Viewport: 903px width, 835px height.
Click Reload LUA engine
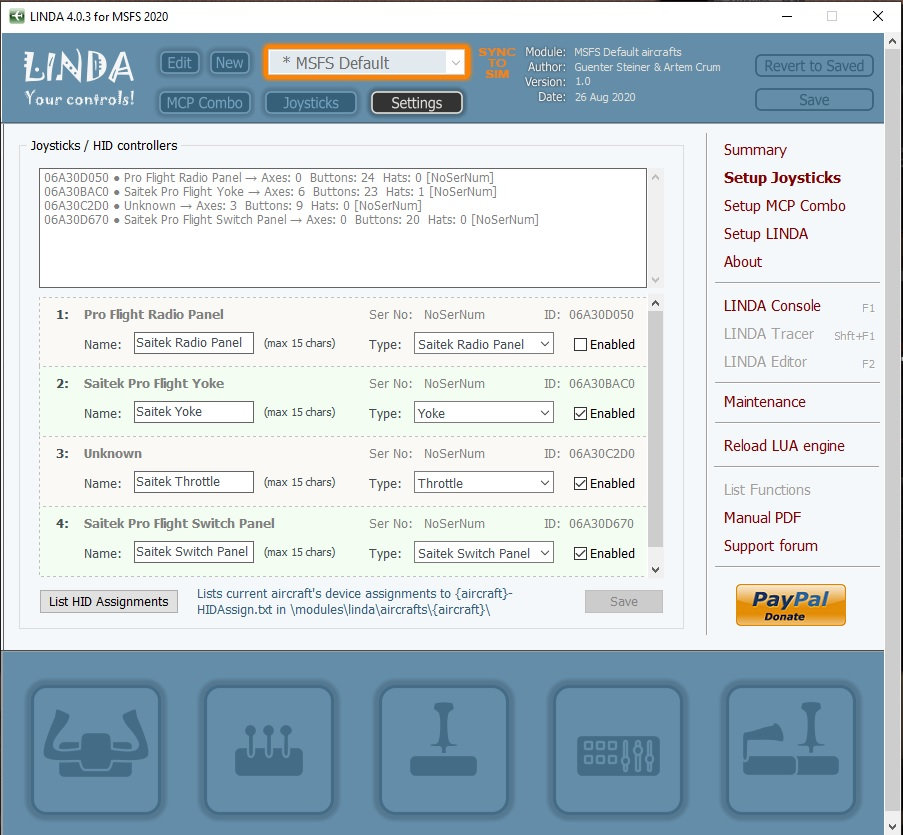pyautogui.click(x=784, y=446)
